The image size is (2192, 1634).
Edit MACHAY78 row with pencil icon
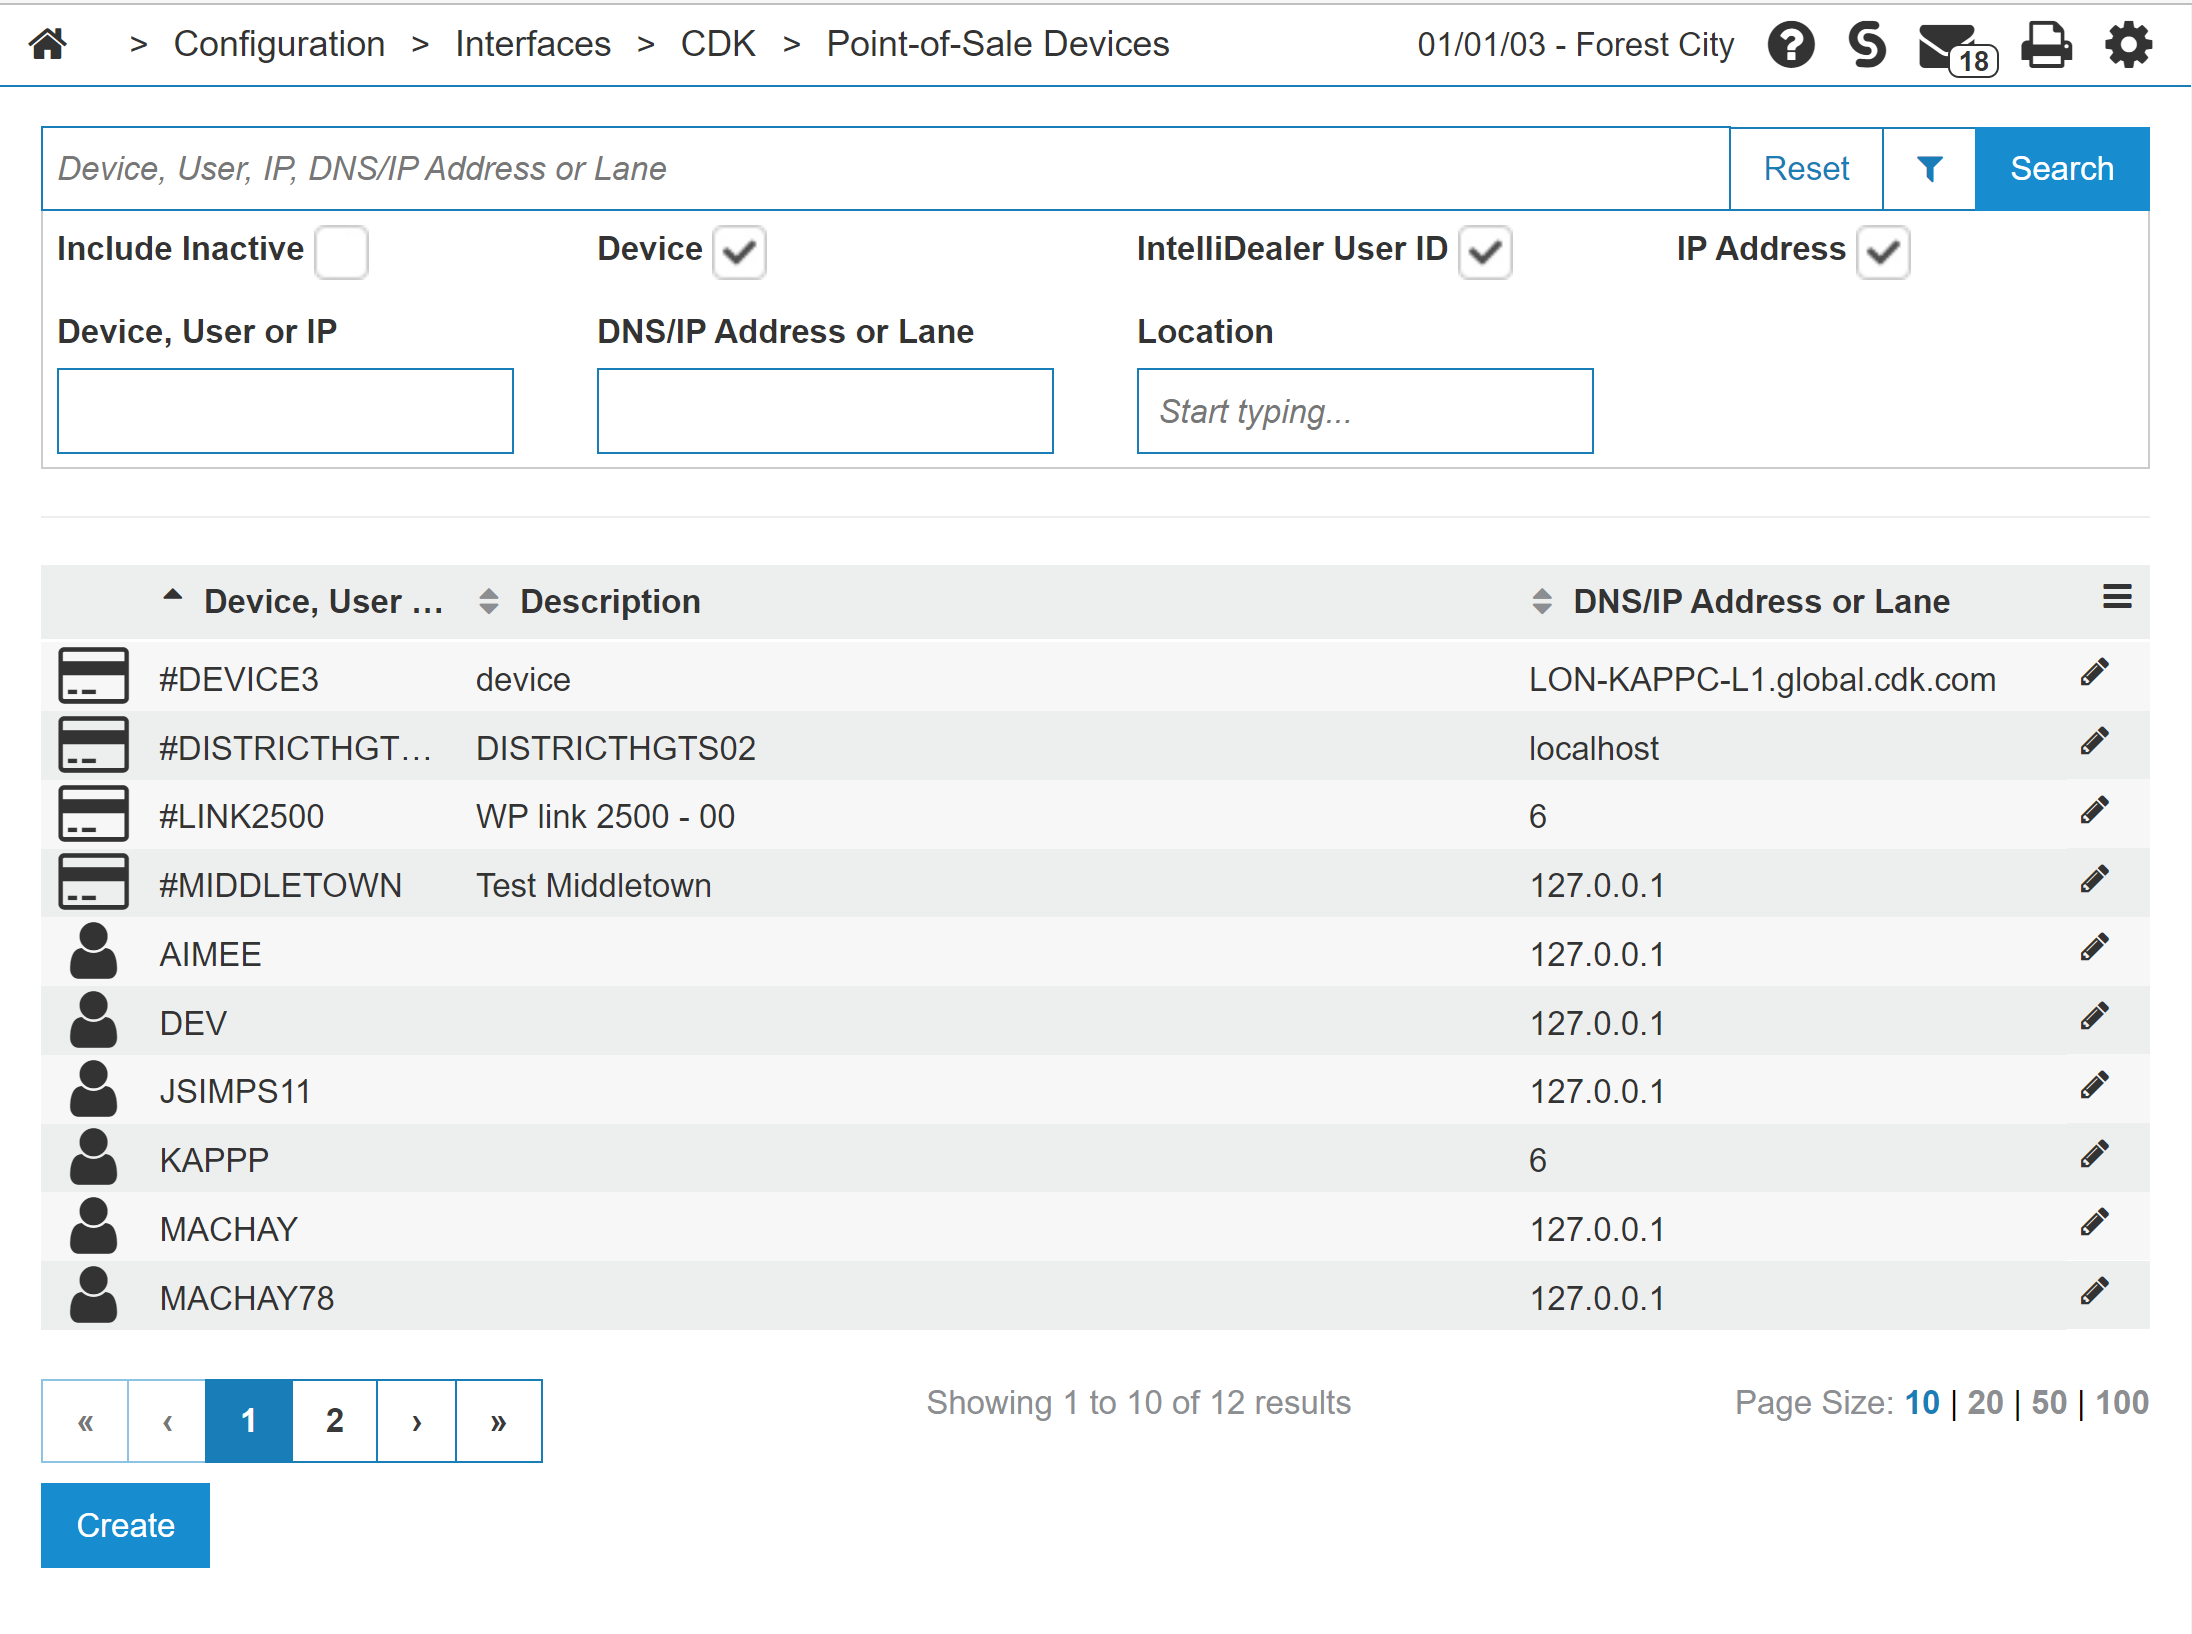(x=2094, y=1292)
